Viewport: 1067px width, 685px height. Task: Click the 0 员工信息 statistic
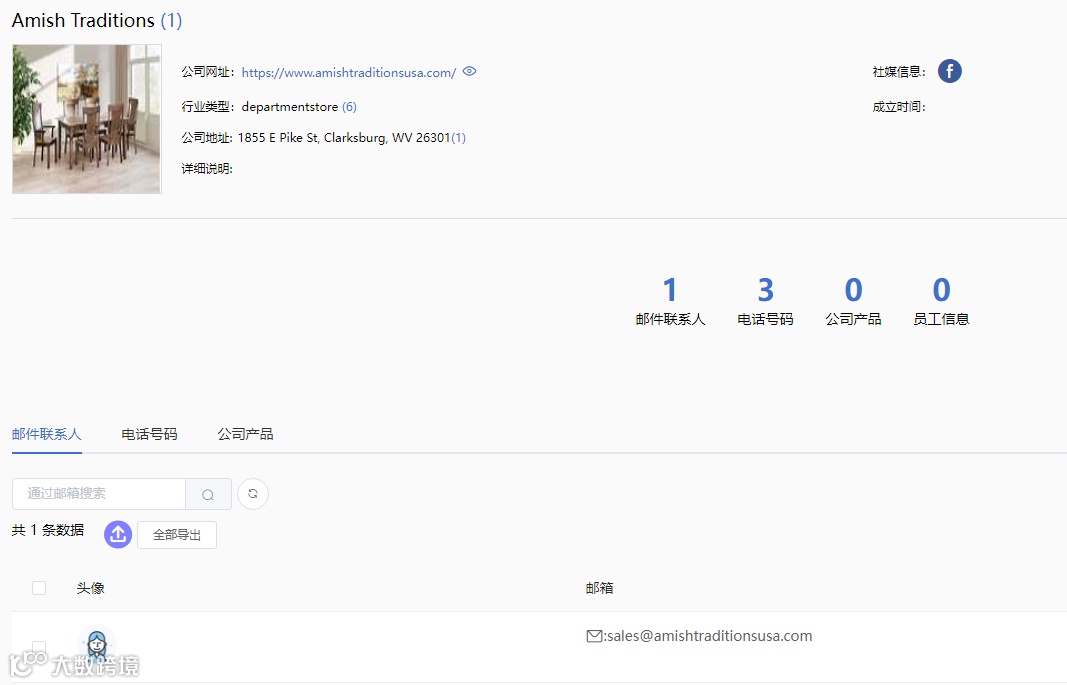pos(941,301)
